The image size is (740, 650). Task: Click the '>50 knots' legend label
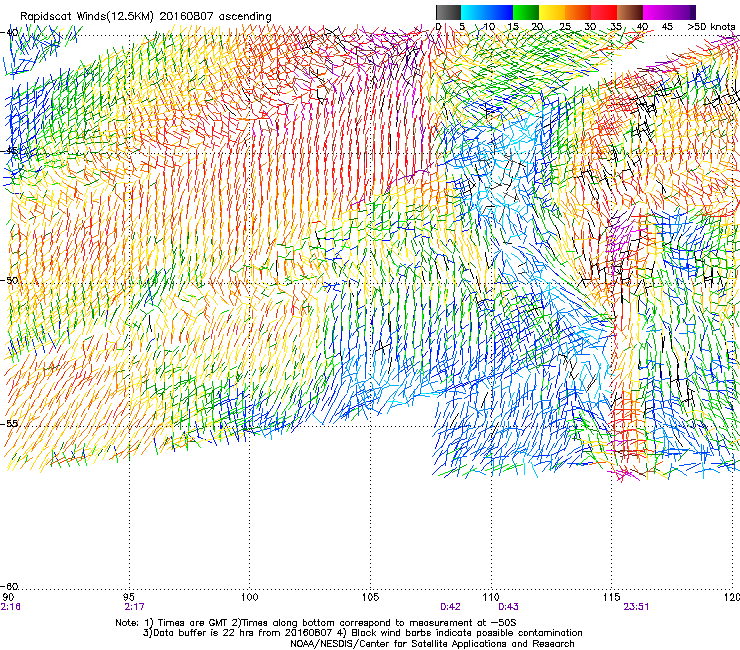(x=711, y=26)
